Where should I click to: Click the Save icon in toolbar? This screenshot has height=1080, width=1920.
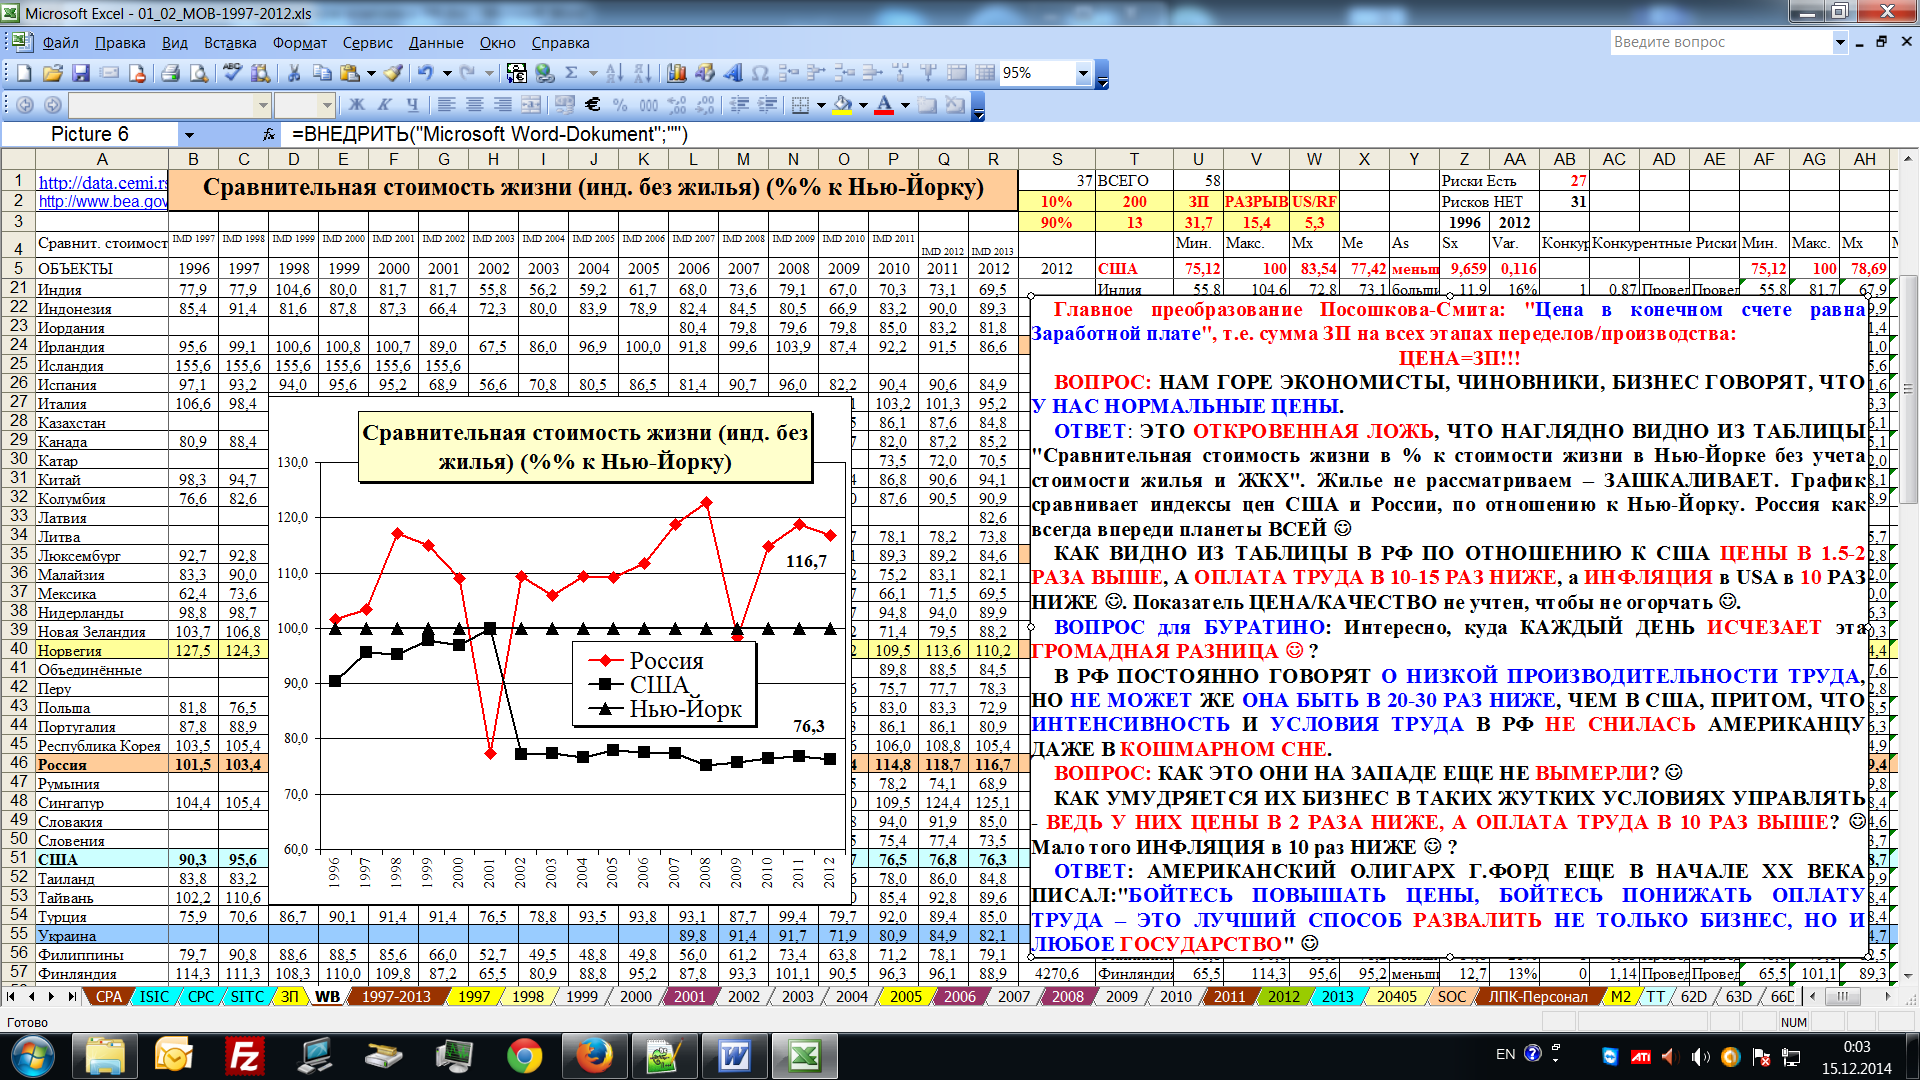click(81, 73)
